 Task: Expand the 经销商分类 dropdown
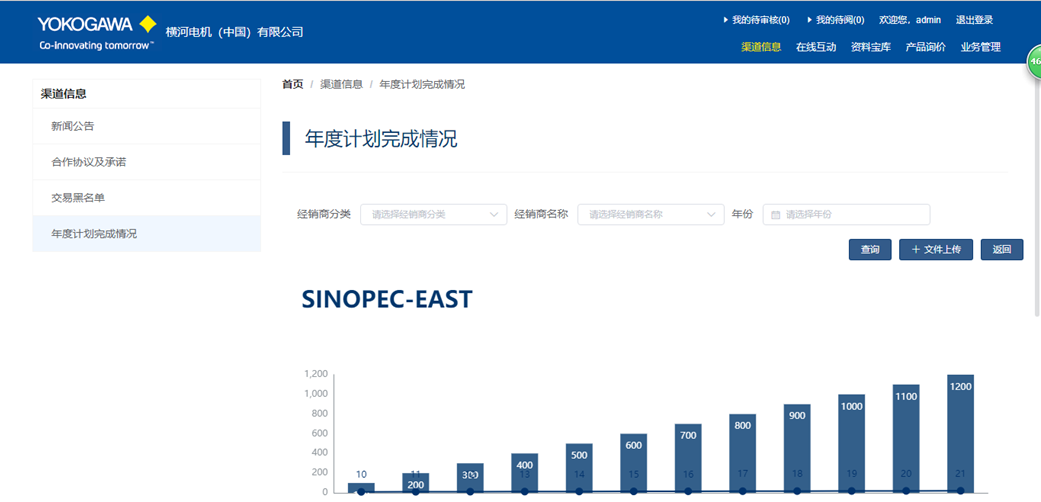[x=433, y=215]
